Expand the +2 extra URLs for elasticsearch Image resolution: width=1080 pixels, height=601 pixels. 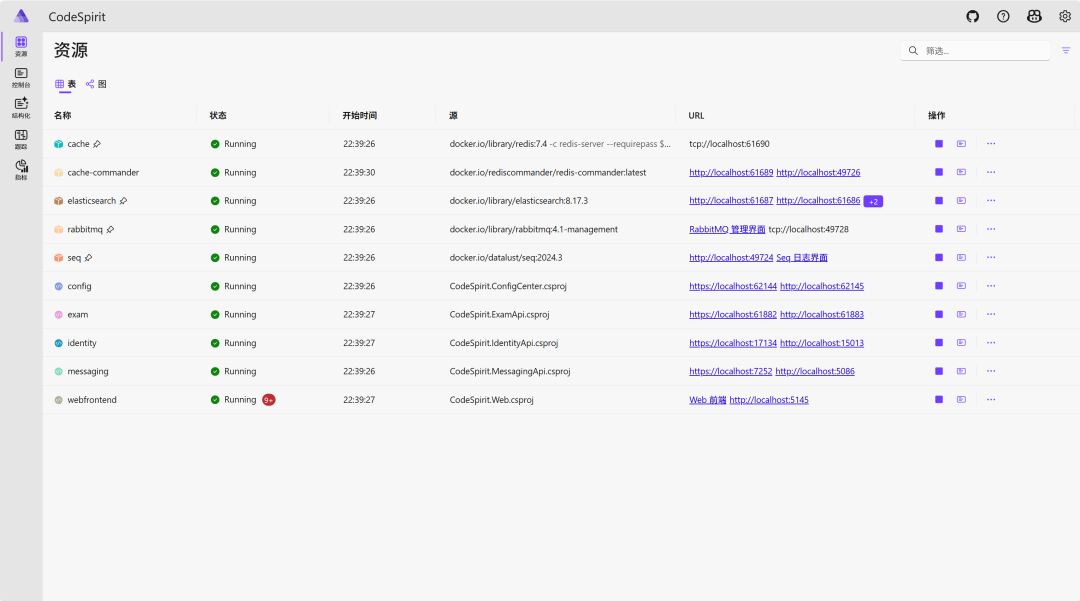coord(873,202)
